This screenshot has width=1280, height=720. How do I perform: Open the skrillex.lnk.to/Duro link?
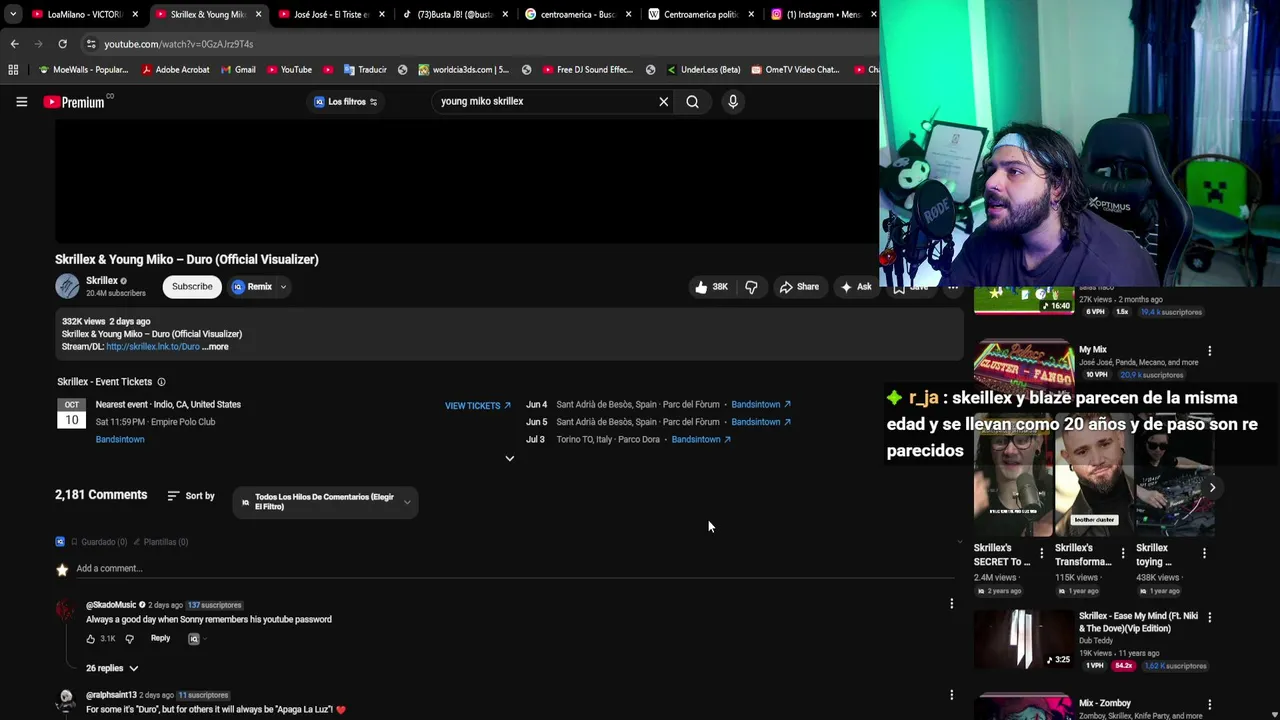tap(153, 347)
